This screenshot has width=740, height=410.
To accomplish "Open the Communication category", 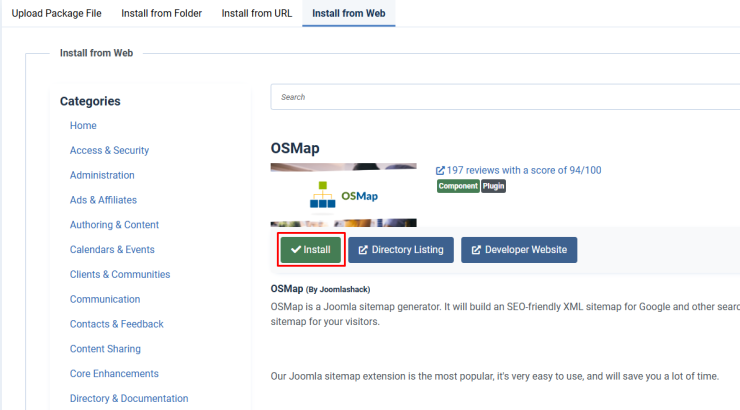I will [x=105, y=299].
